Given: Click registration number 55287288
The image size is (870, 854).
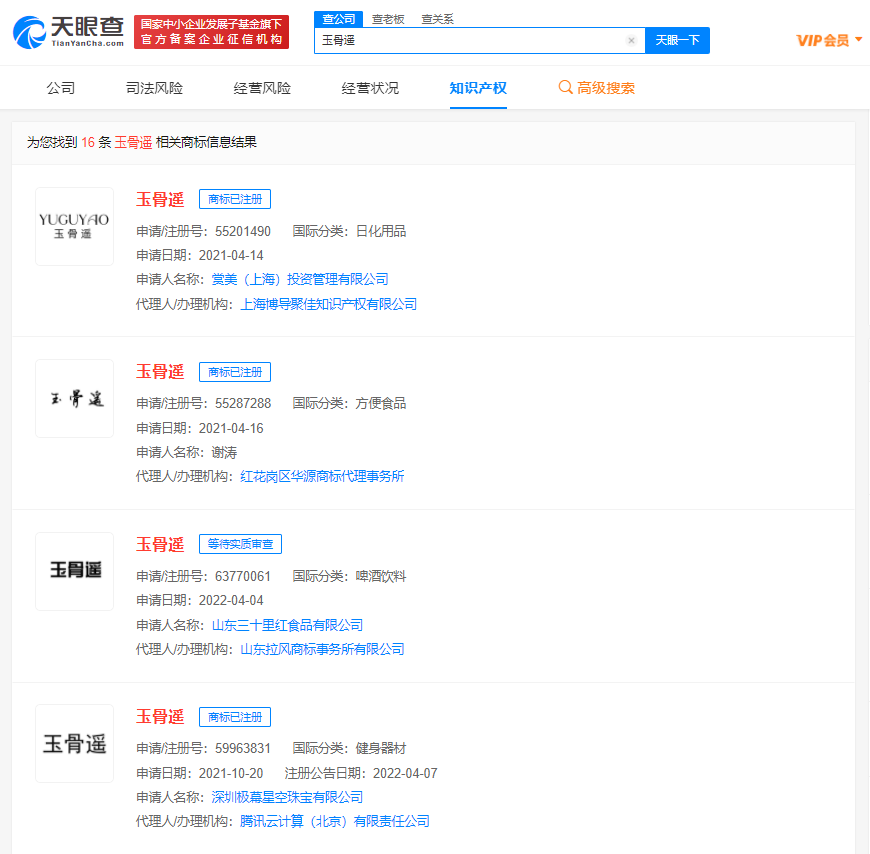Looking at the screenshot, I should click(x=243, y=403).
